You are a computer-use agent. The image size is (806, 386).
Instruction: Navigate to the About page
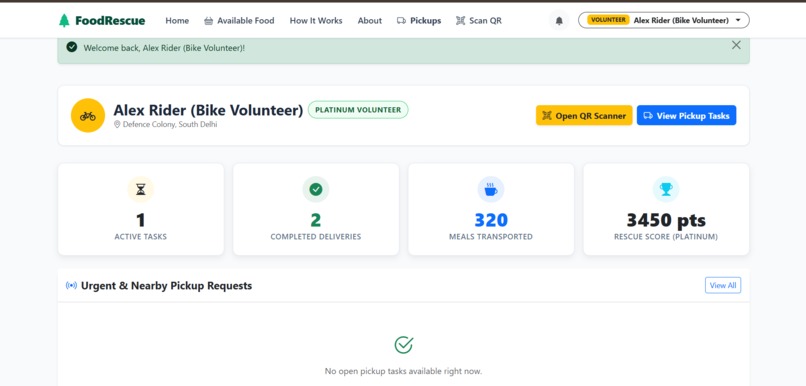pos(370,21)
